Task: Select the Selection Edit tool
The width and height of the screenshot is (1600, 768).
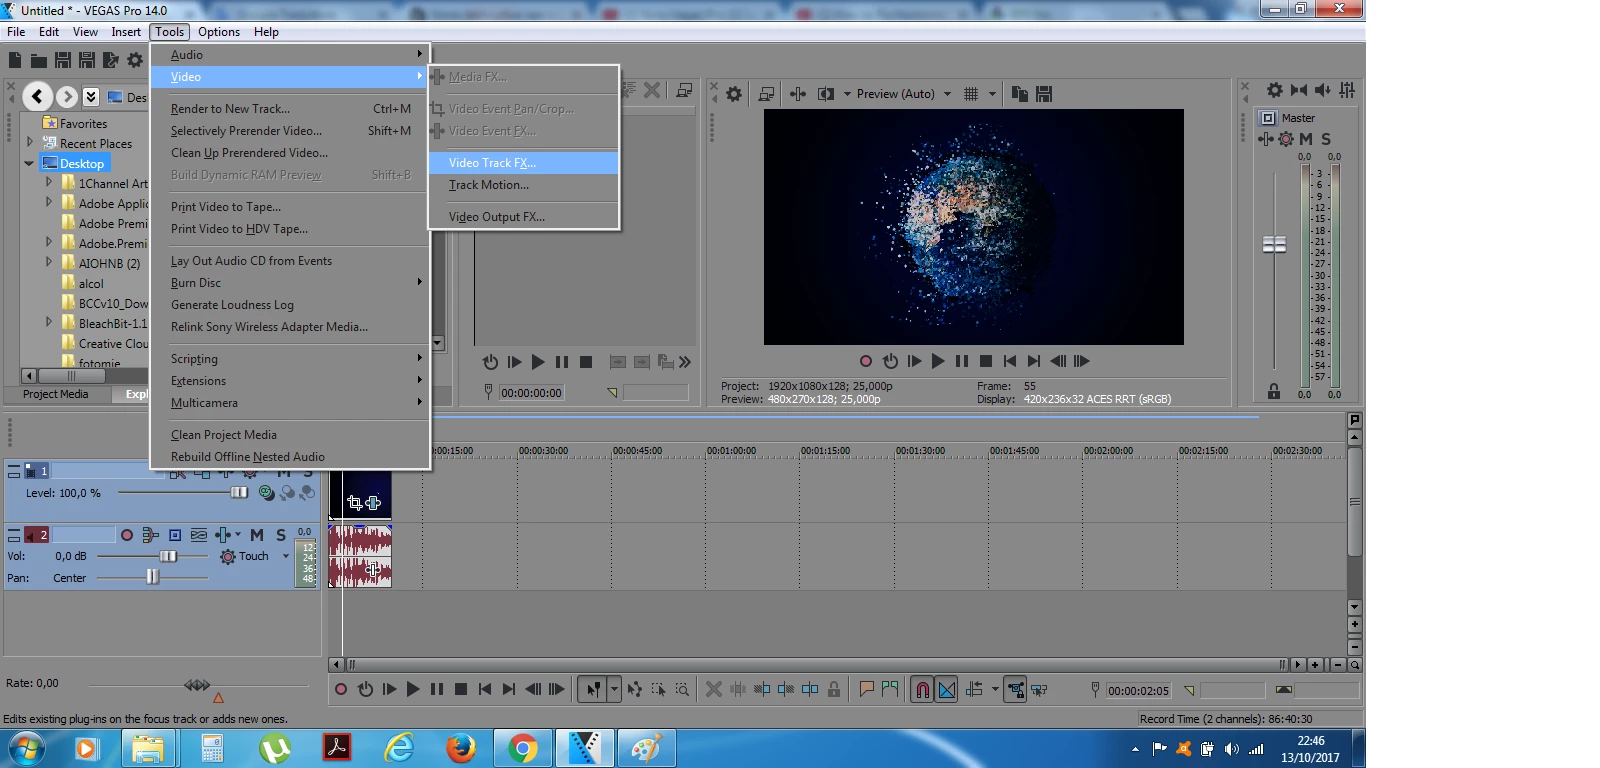Action: pos(658,689)
